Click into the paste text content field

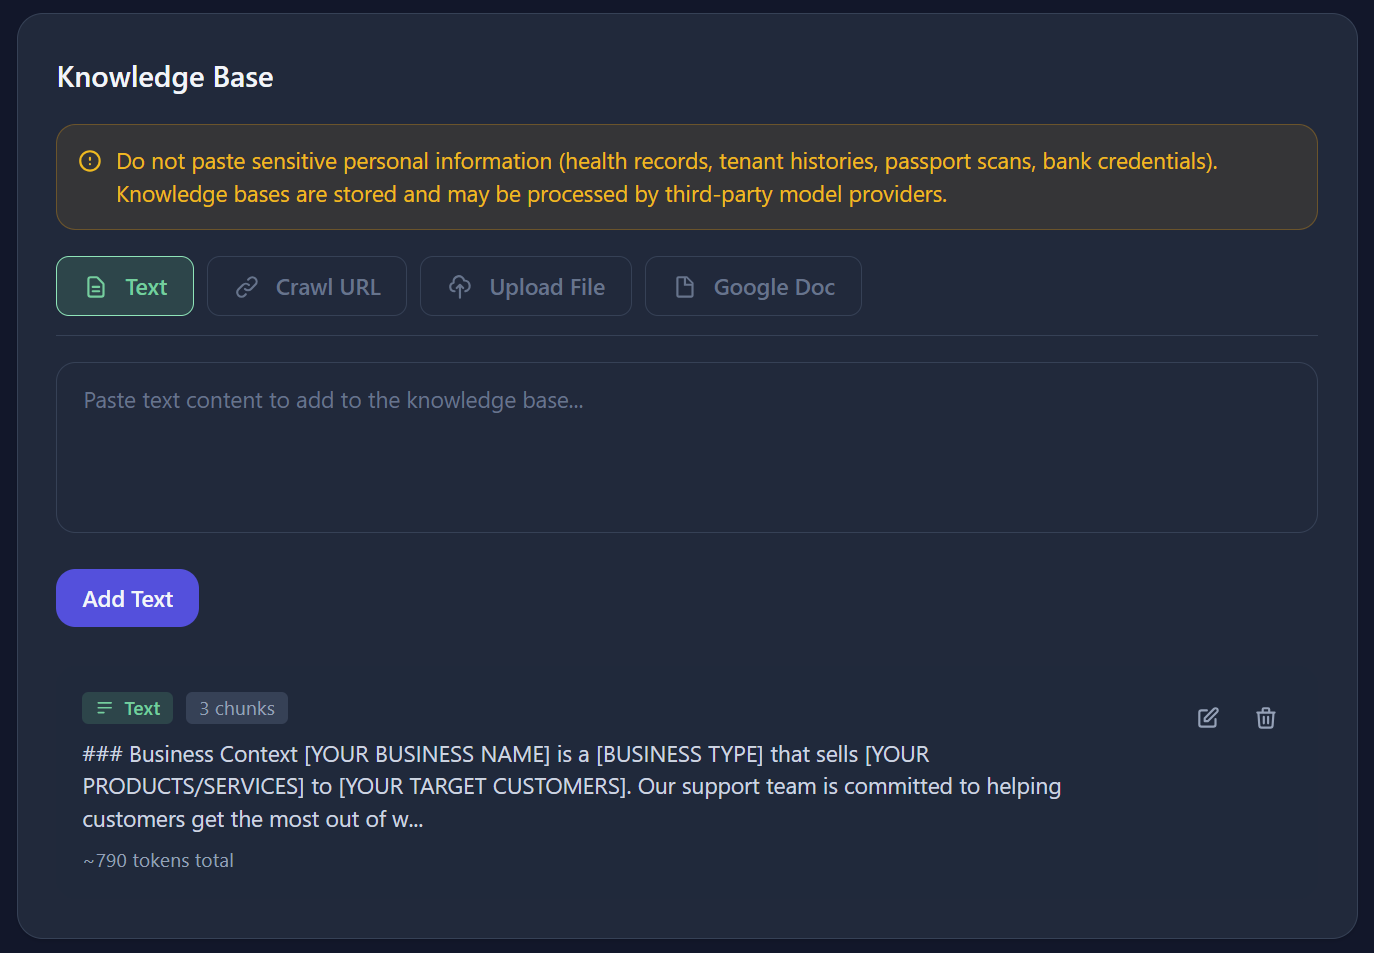(x=687, y=447)
